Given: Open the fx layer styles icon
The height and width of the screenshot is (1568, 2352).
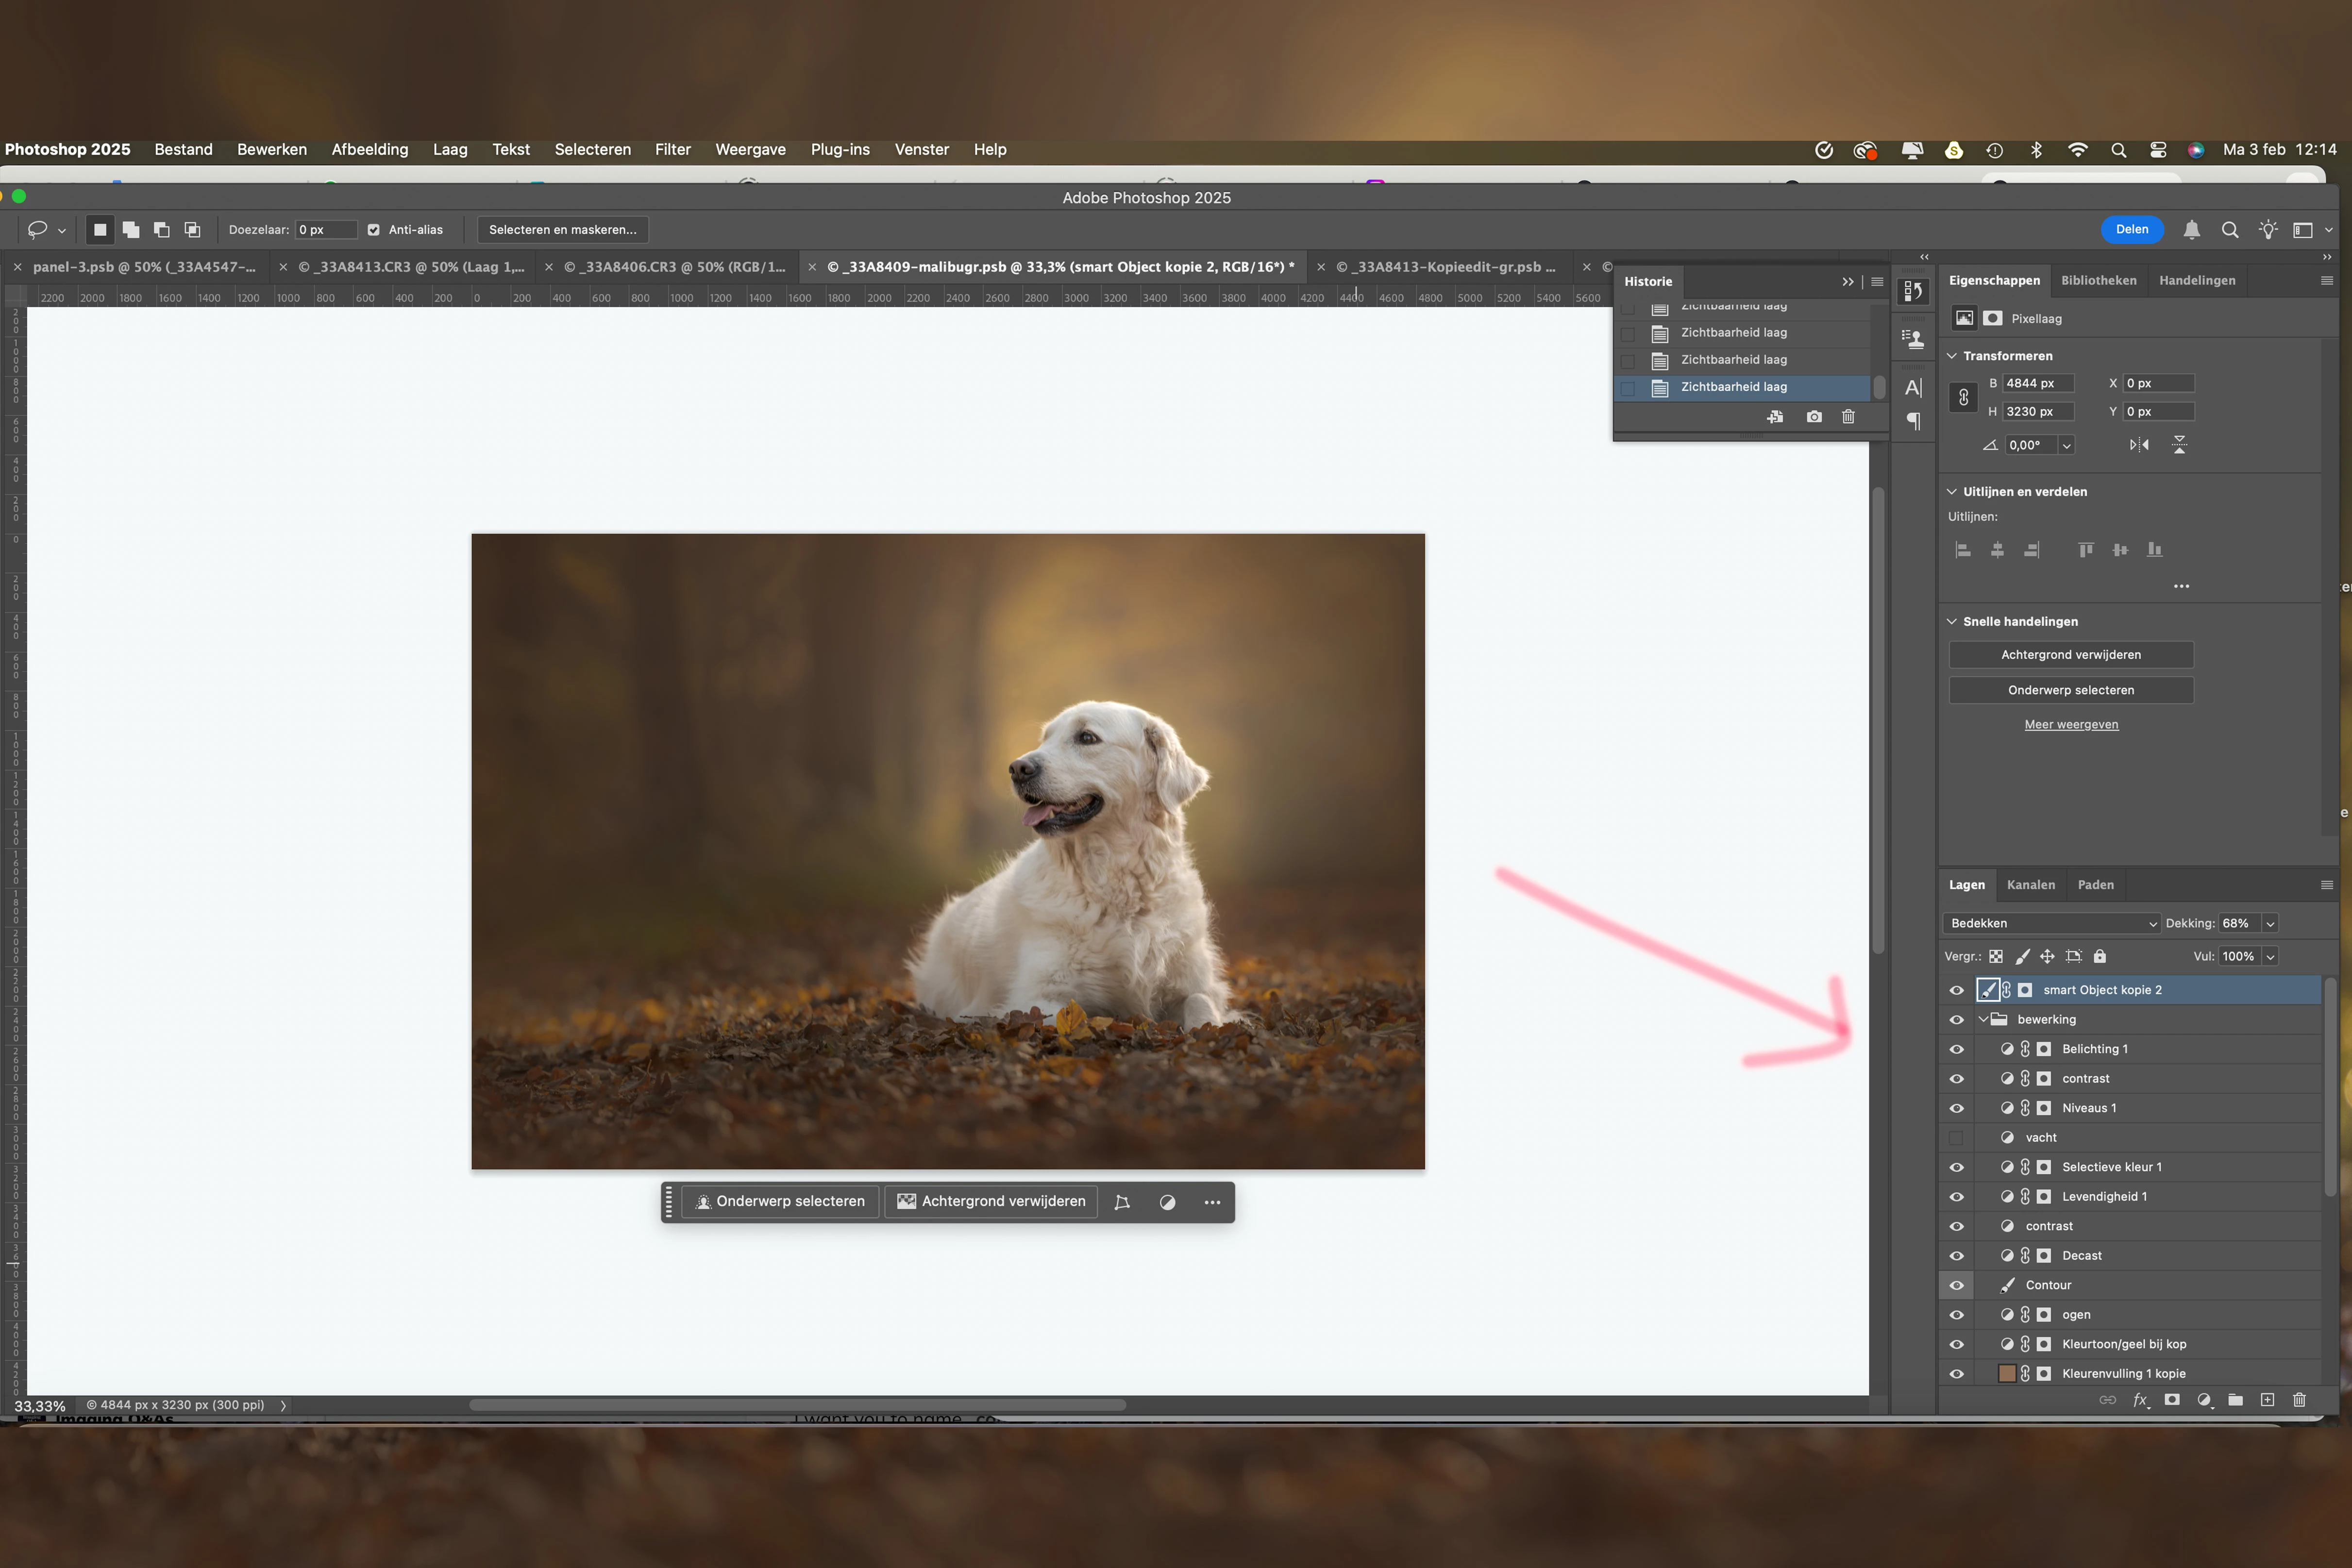Looking at the screenshot, I should click(2140, 1400).
